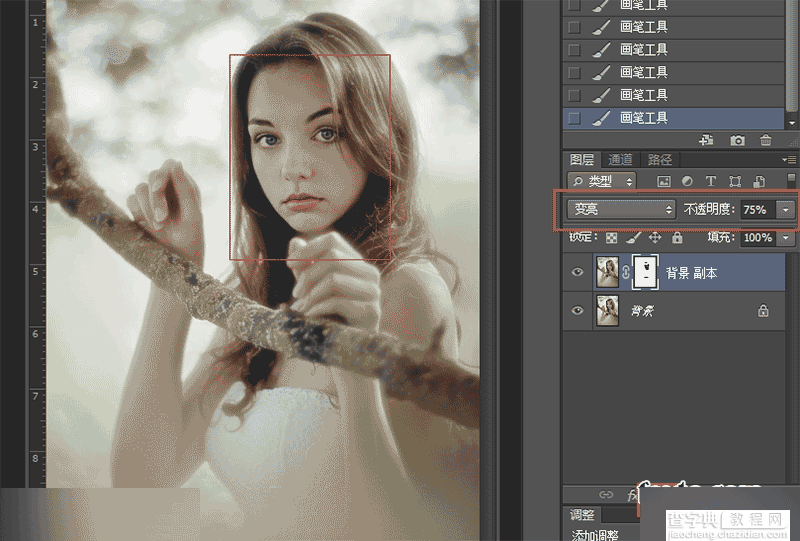Open Layers panel flyout menu icon

pos(788,160)
